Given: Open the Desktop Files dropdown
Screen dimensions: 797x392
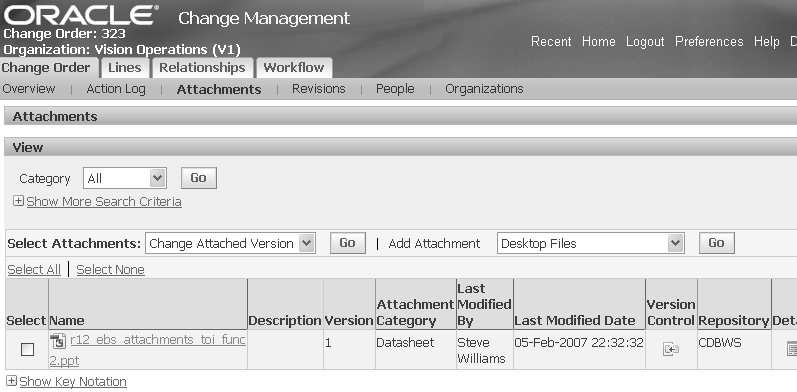Looking at the screenshot, I should pyautogui.click(x=591, y=243).
